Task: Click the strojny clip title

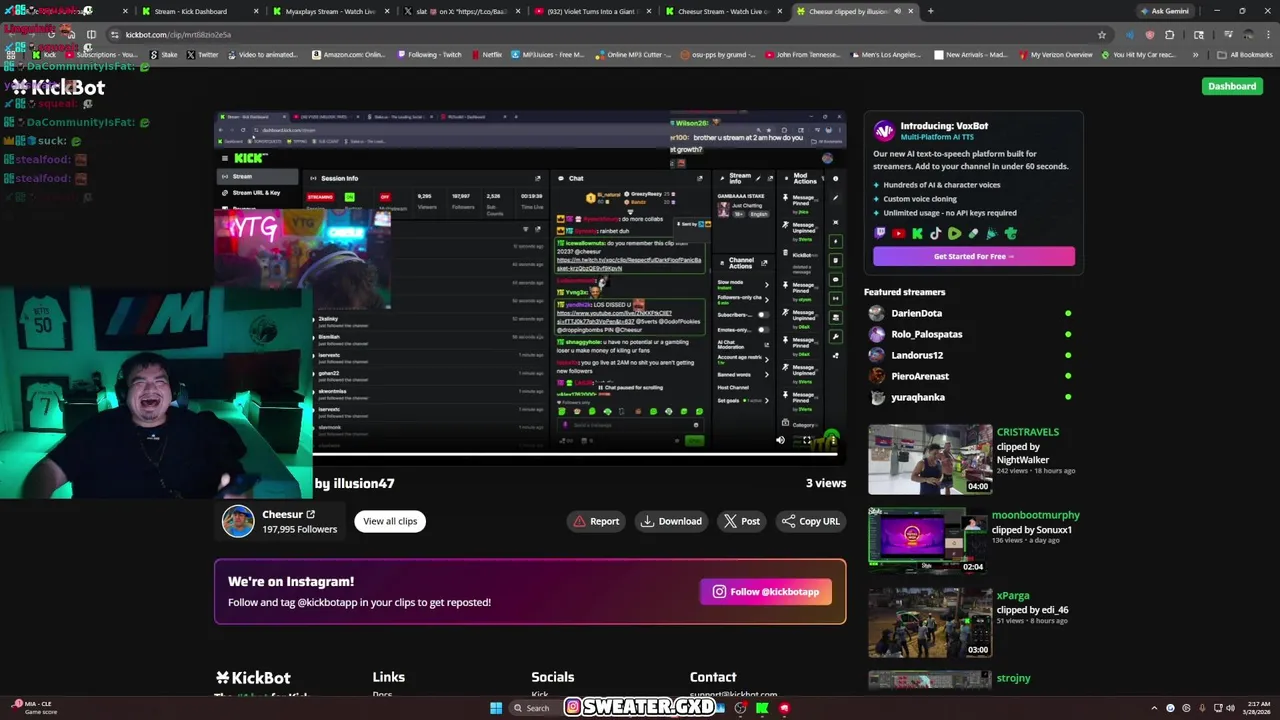Action: pyautogui.click(x=1013, y=678)
